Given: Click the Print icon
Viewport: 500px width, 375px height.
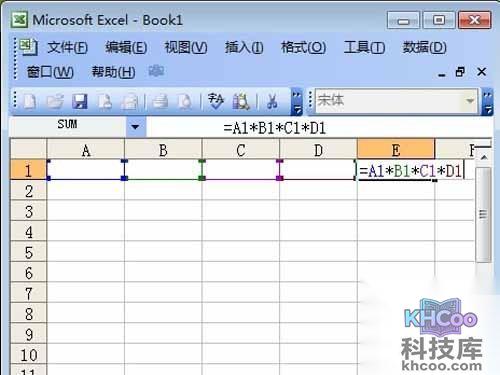Looking at the screenshot, I should (x=160, y=101).
